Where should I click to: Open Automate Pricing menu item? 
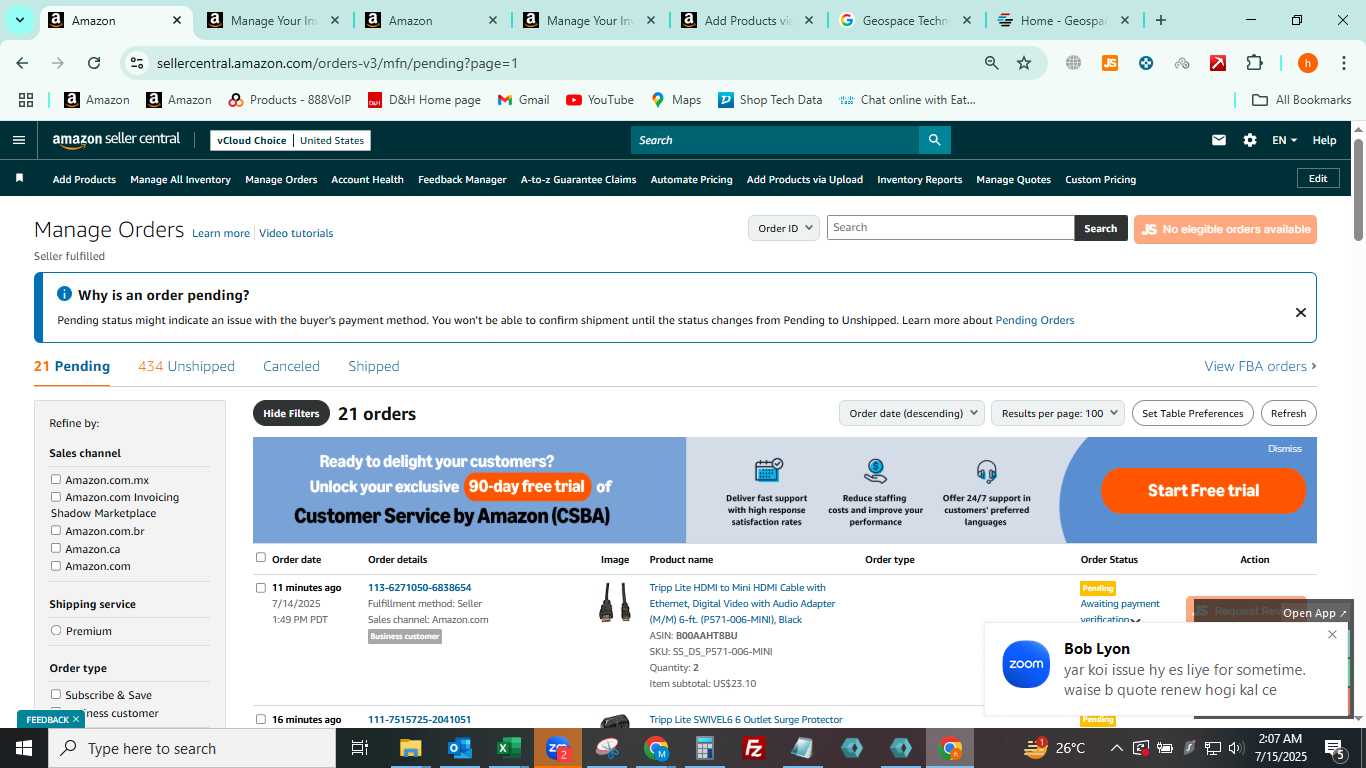(691, 179)
